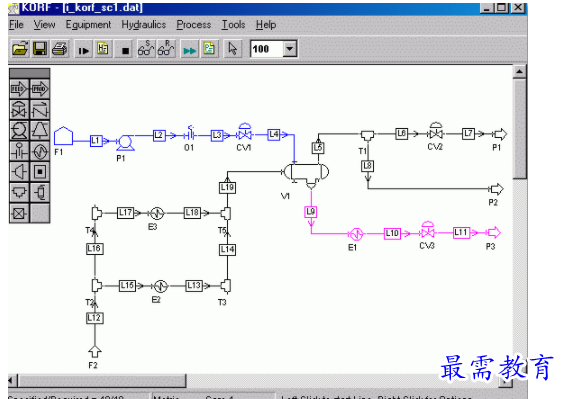
Task: Click the horizontal scrollbar thumb
Action: [x=101, y=381]
